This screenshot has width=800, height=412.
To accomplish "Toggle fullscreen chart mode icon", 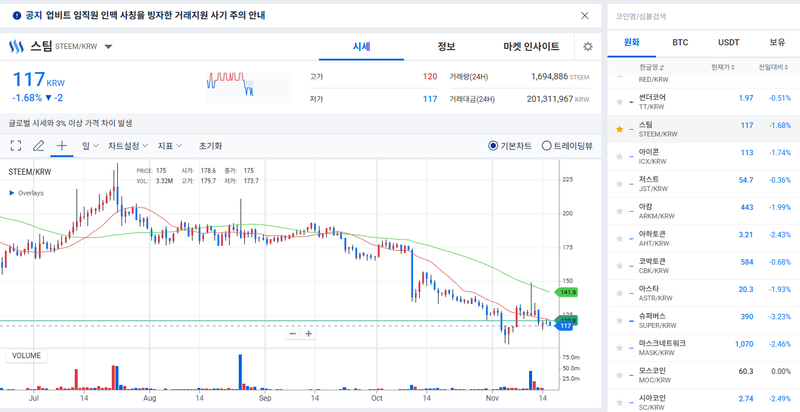I will point(16,146).
